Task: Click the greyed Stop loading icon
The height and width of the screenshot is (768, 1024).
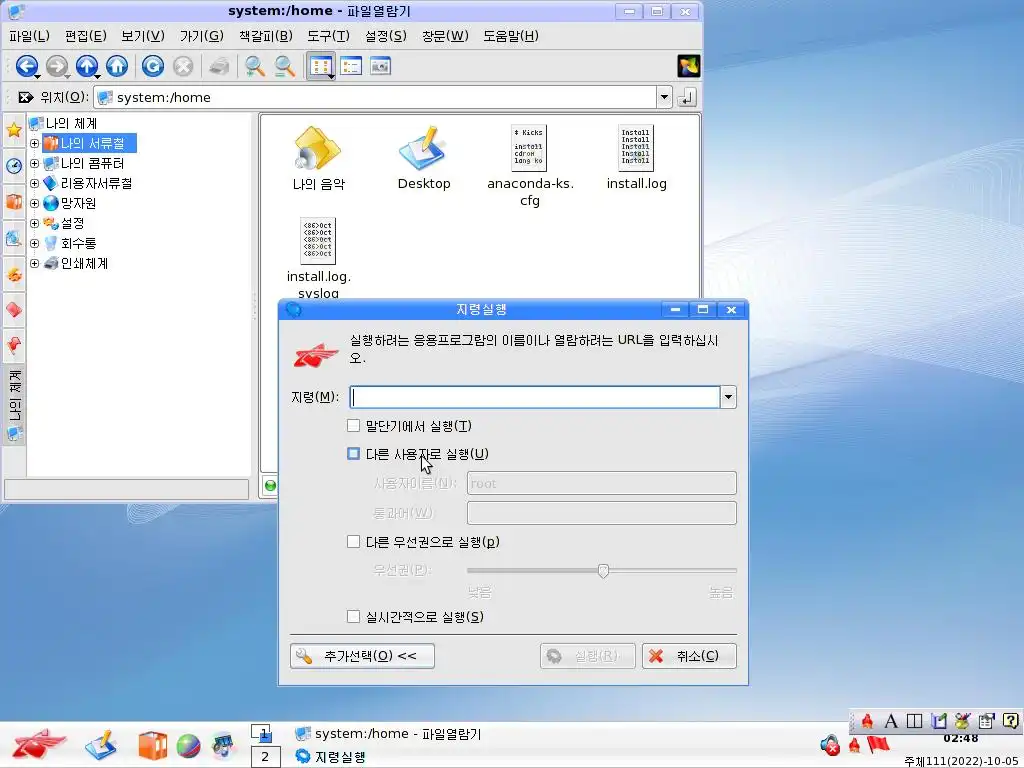Action: [184, 66]
